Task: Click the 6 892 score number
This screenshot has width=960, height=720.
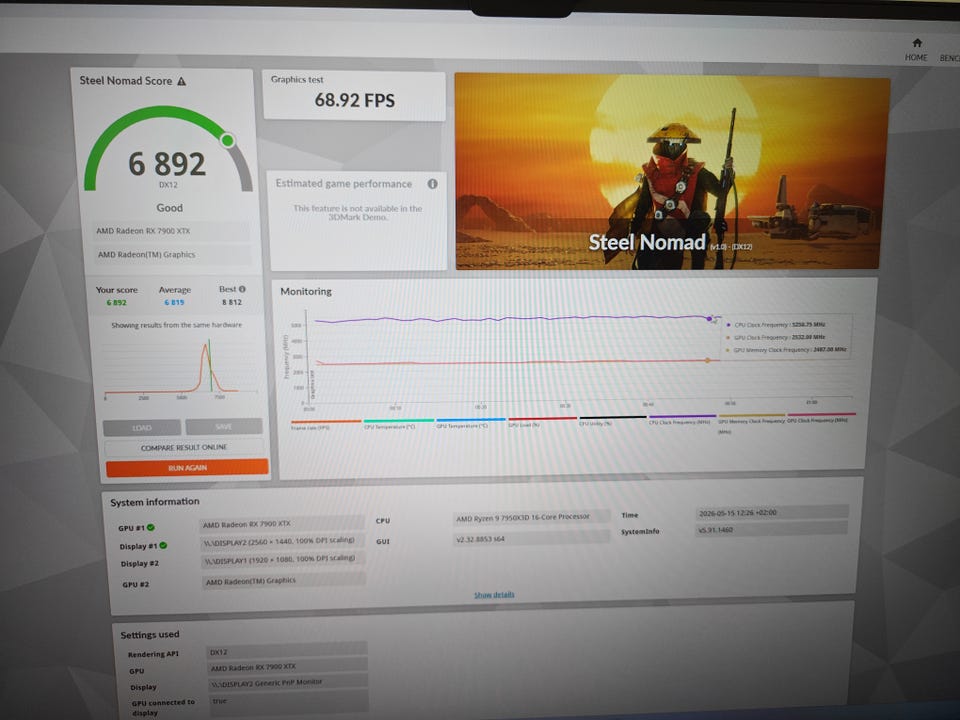Action: (x=167, y=164)
